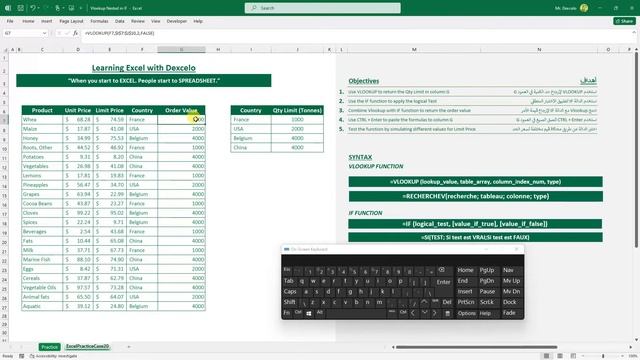
Task: Click the Windows logo key on On-Screen Keyboard
Action: click(309, 313)
